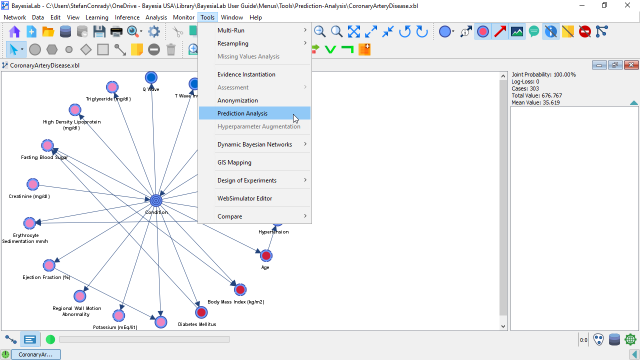Toggle node display with pink circle icon

[483, 31]
